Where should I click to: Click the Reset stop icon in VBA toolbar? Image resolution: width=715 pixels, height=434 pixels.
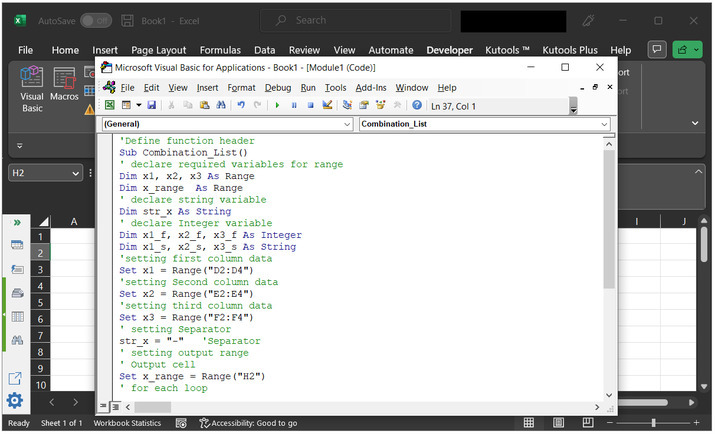coord(310,105)
